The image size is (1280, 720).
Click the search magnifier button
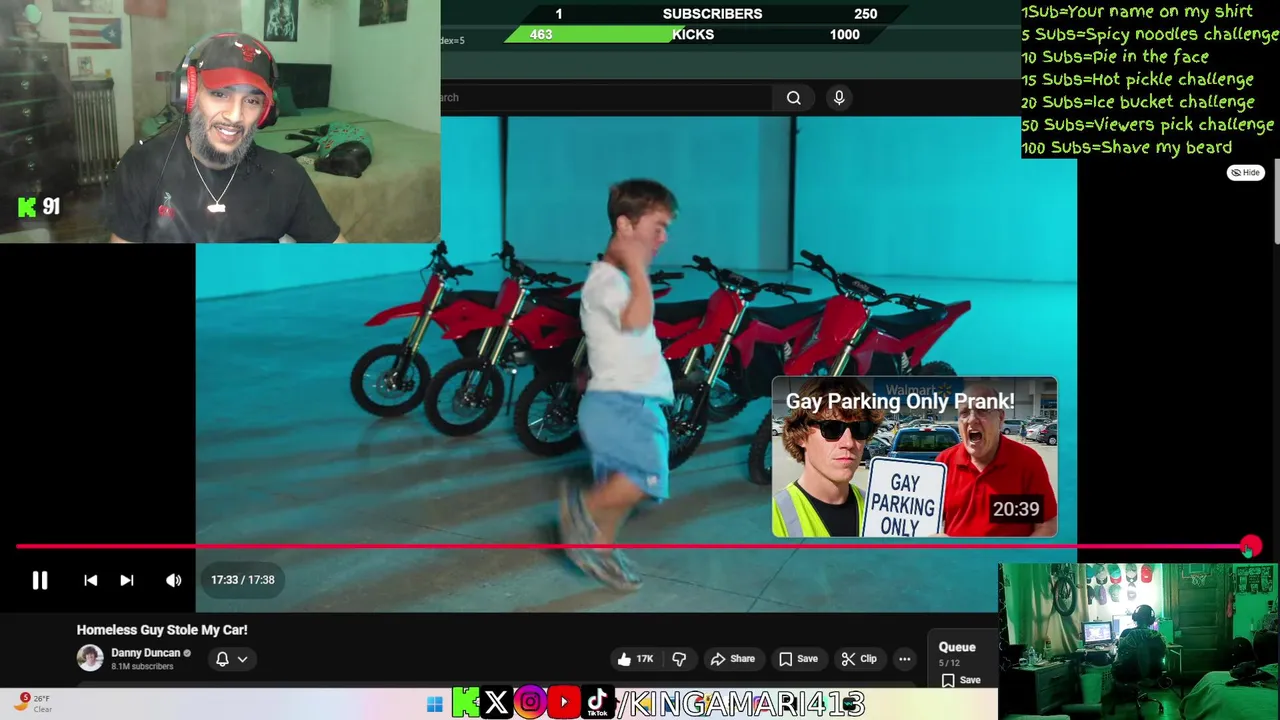pos(794,97)
